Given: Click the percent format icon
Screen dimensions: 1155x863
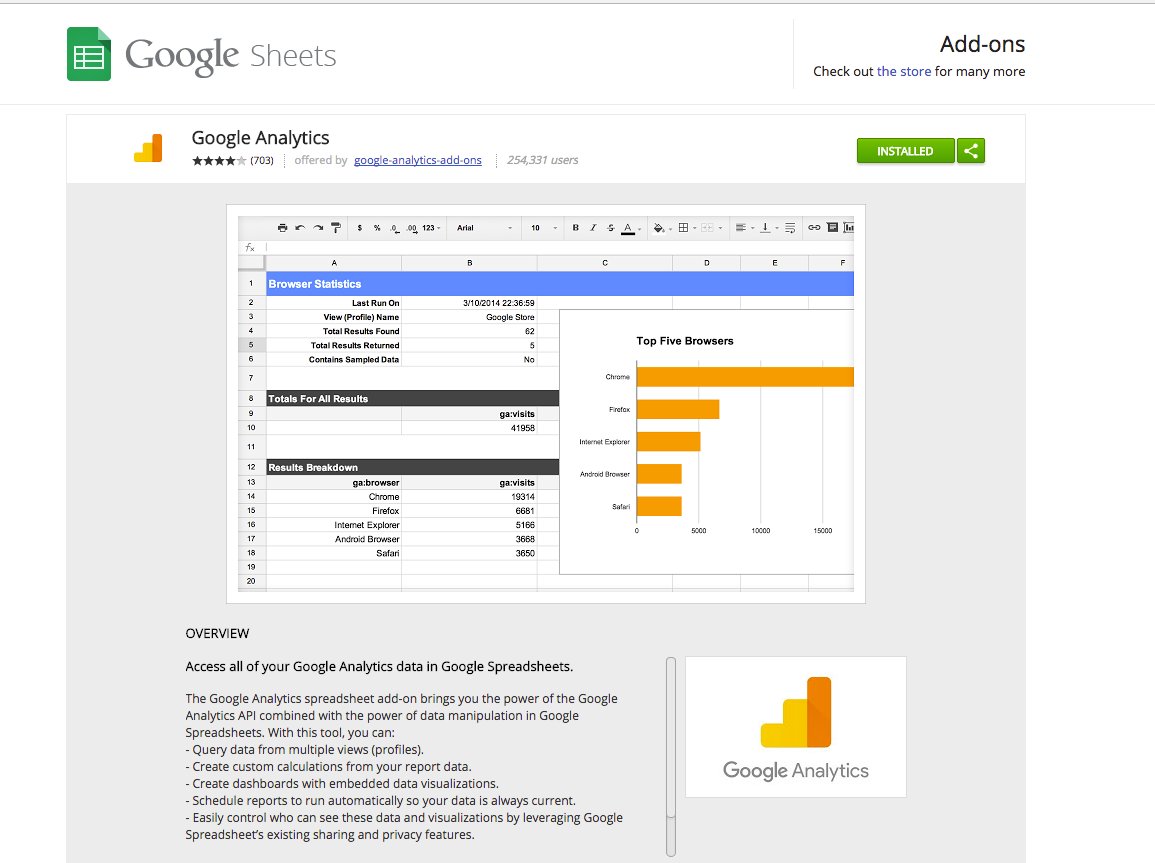Looking at the screenshot, I should (x=376, y=228).
